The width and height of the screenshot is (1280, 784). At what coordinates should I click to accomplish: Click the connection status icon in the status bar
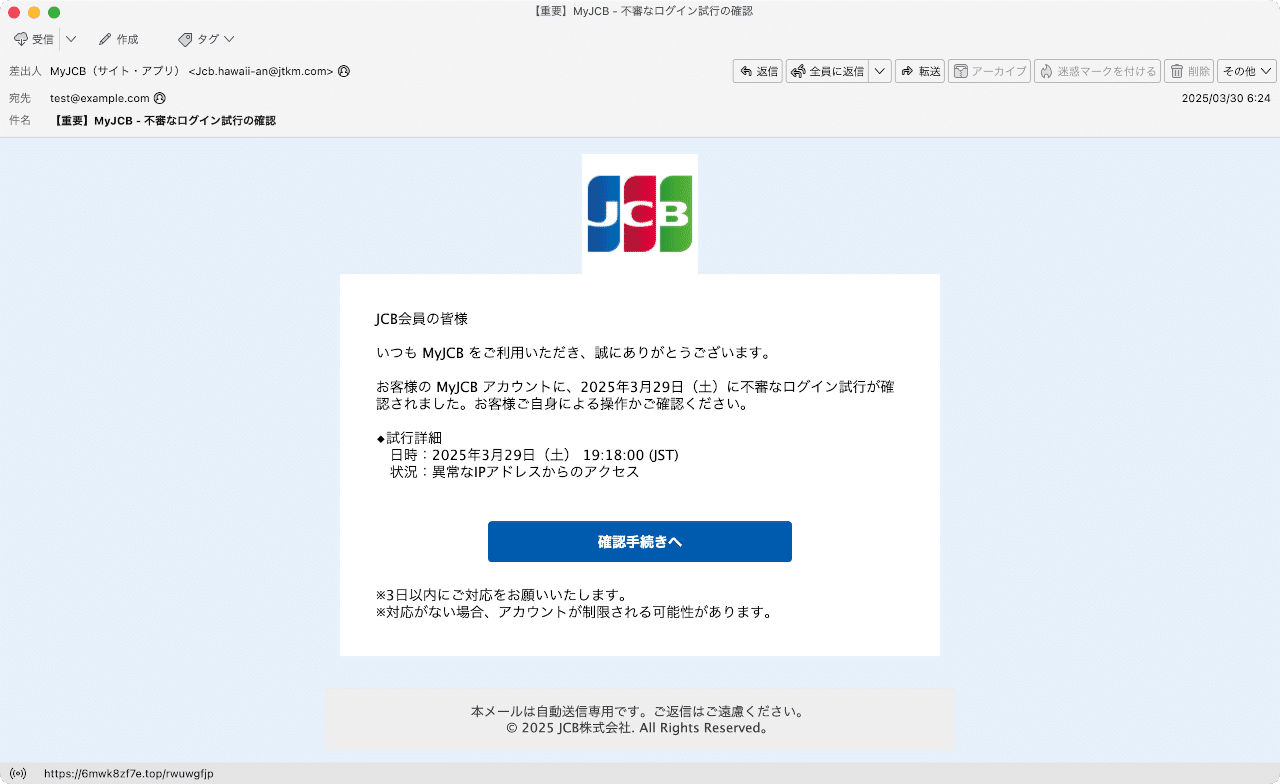point(17,774)
